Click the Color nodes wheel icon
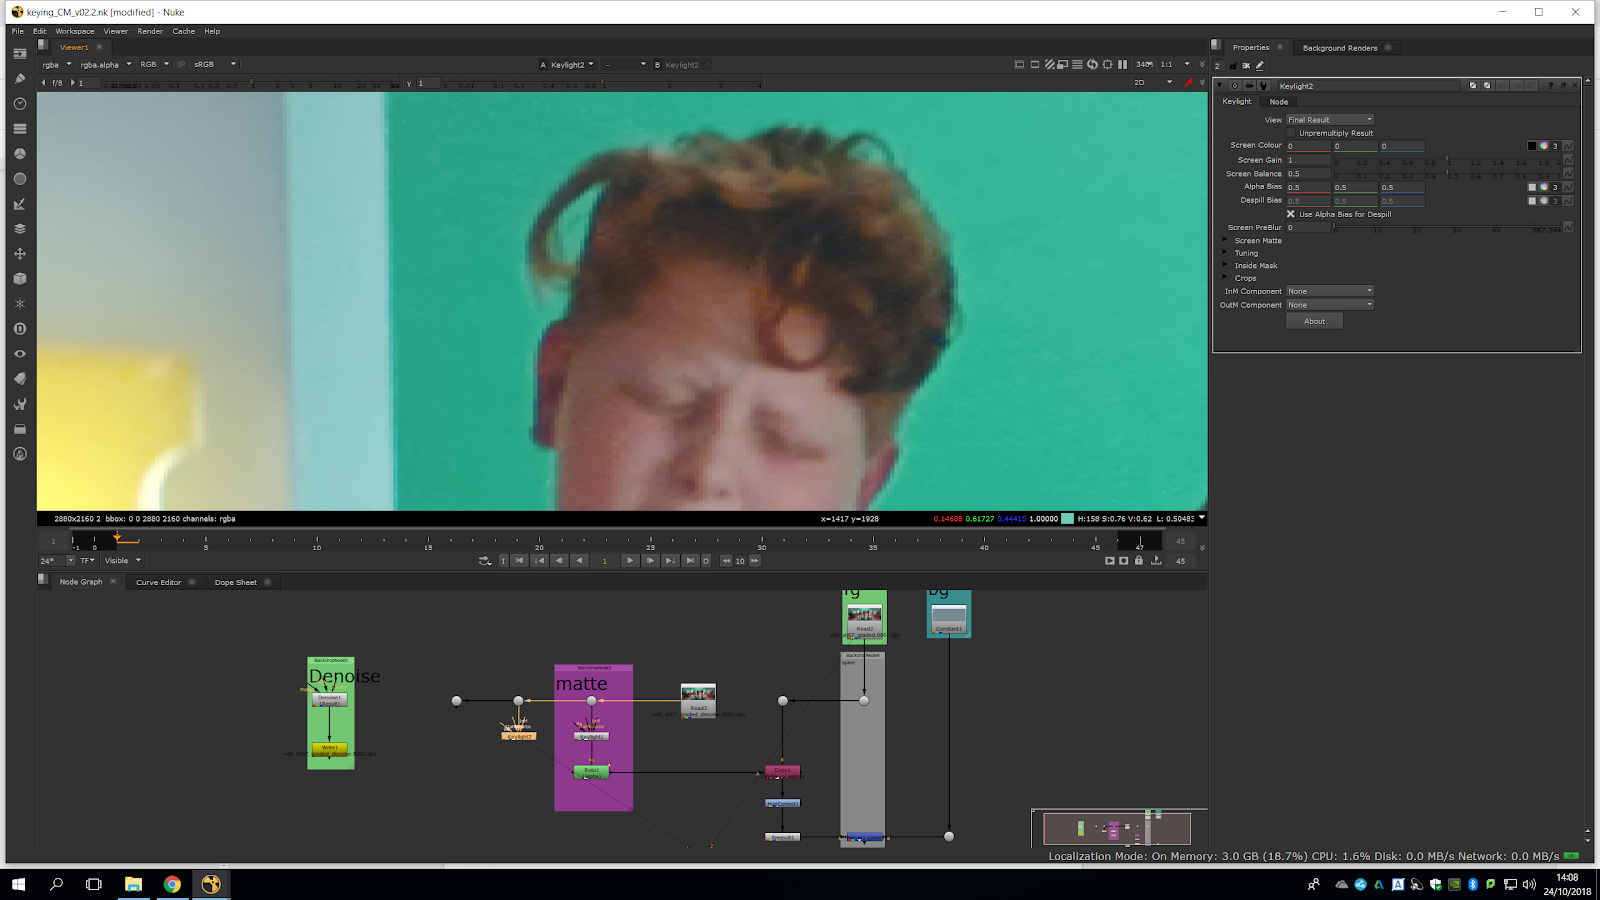 pos(20,154)
